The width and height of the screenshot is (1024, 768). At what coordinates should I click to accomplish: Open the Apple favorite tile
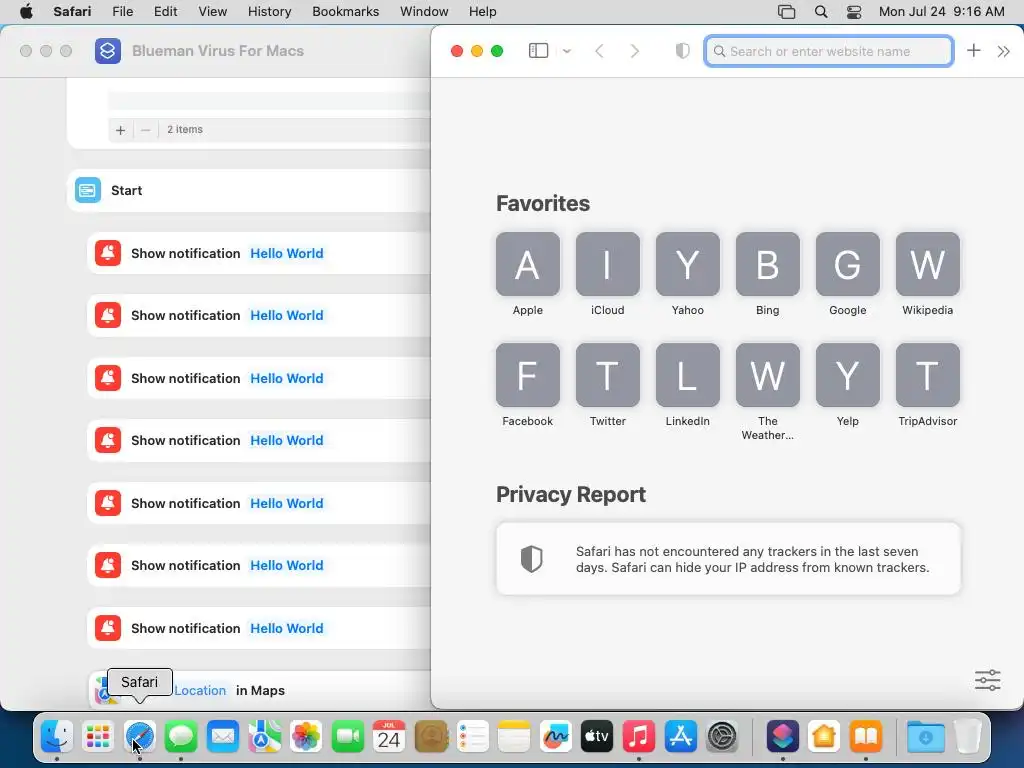tap(528, 264)
